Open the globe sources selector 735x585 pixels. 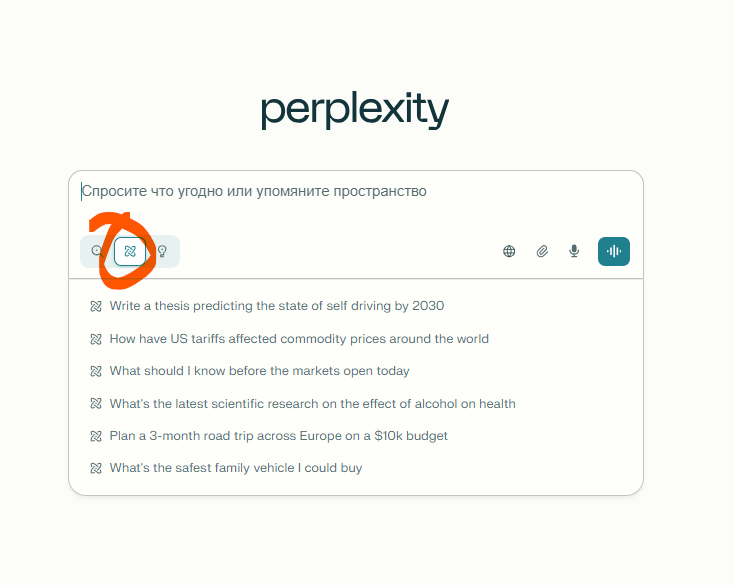[509, 251]
